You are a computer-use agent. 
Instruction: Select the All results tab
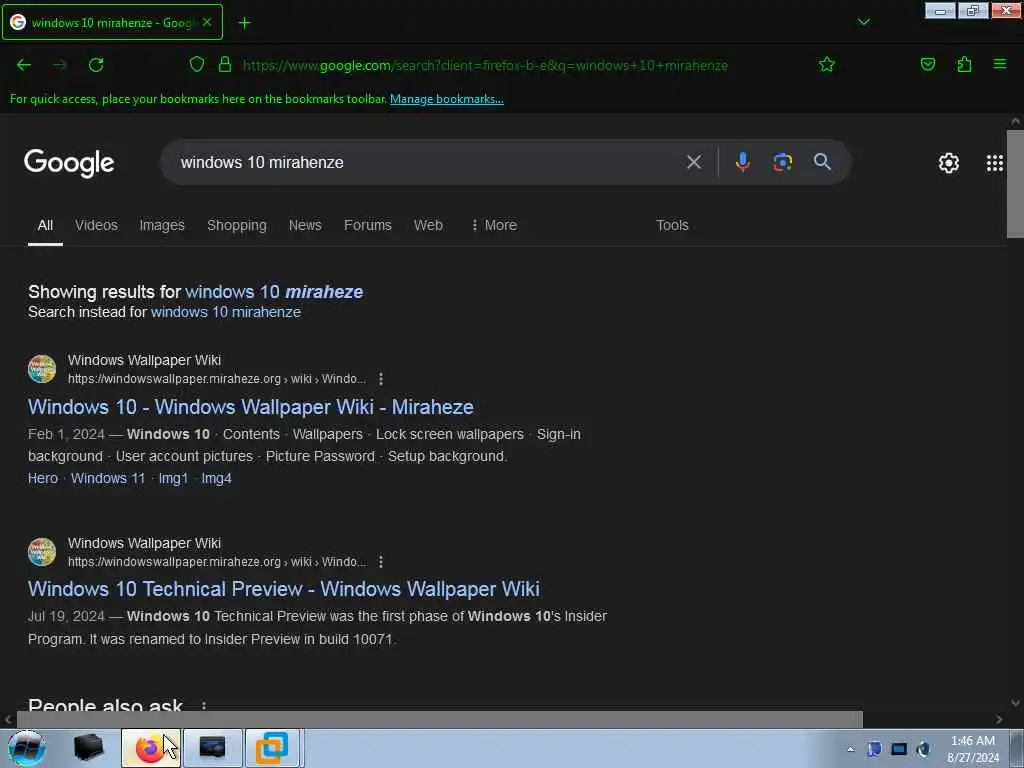45,225
